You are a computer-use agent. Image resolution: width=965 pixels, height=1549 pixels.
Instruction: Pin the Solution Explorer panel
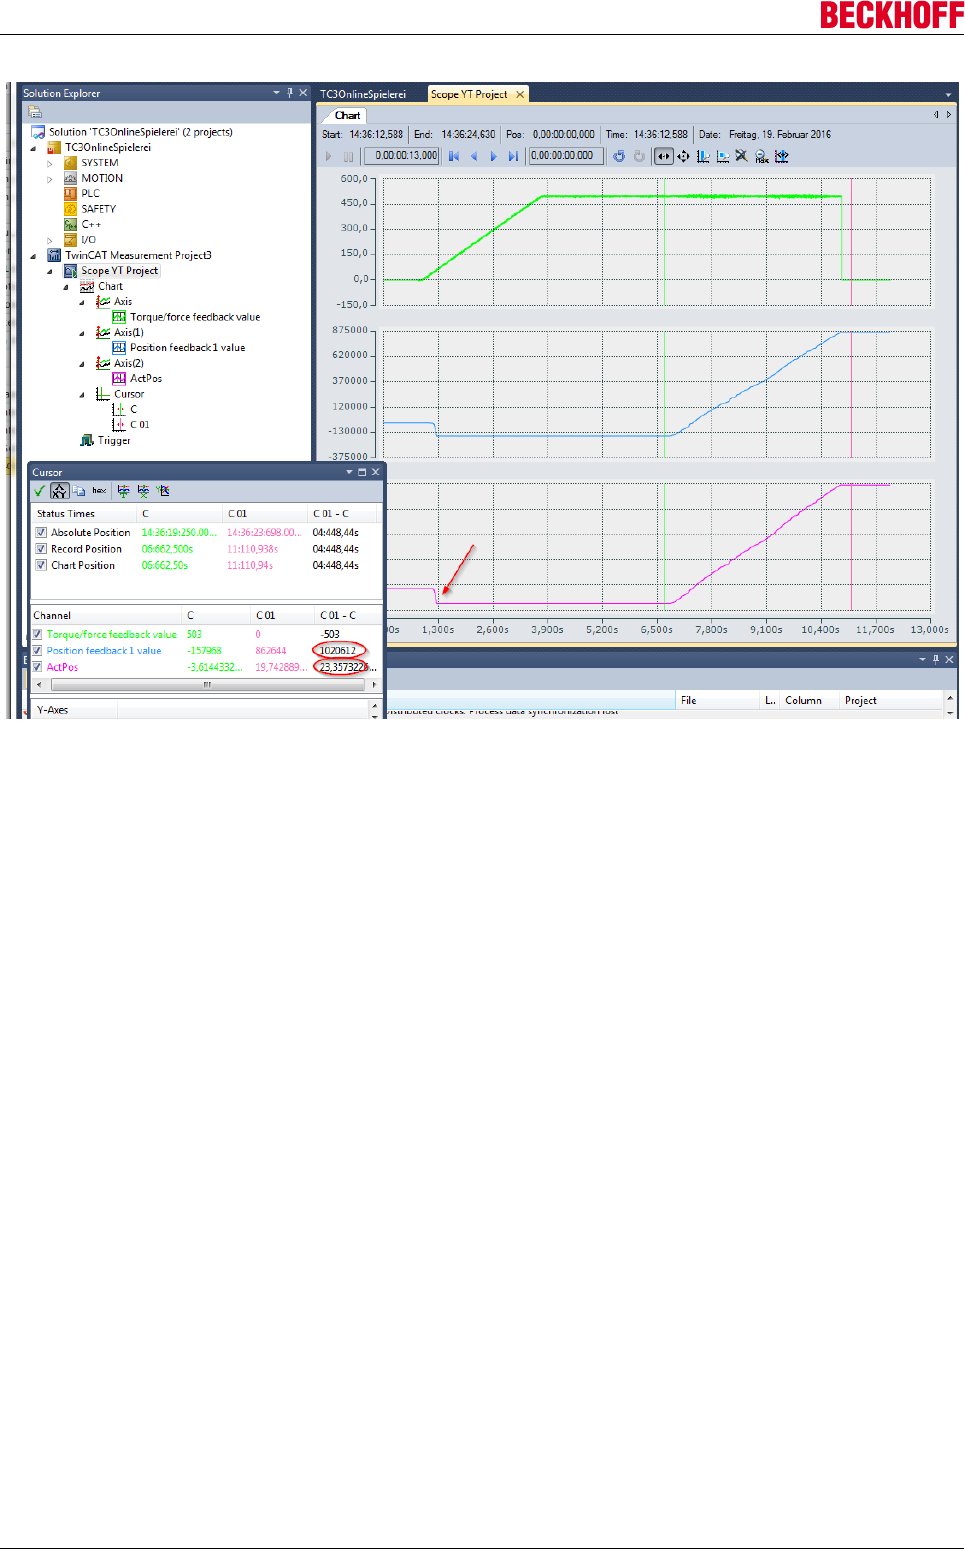[290, 93]
